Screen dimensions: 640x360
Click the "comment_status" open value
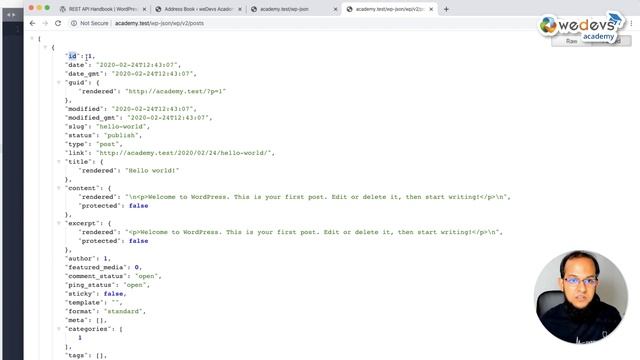pyautogui.click(x=147, y=276)
